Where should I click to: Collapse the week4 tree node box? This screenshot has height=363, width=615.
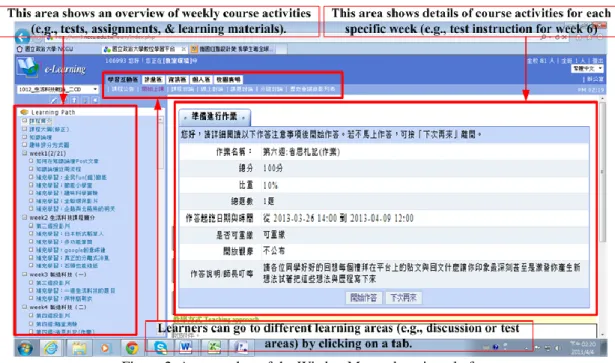[24, 307]
